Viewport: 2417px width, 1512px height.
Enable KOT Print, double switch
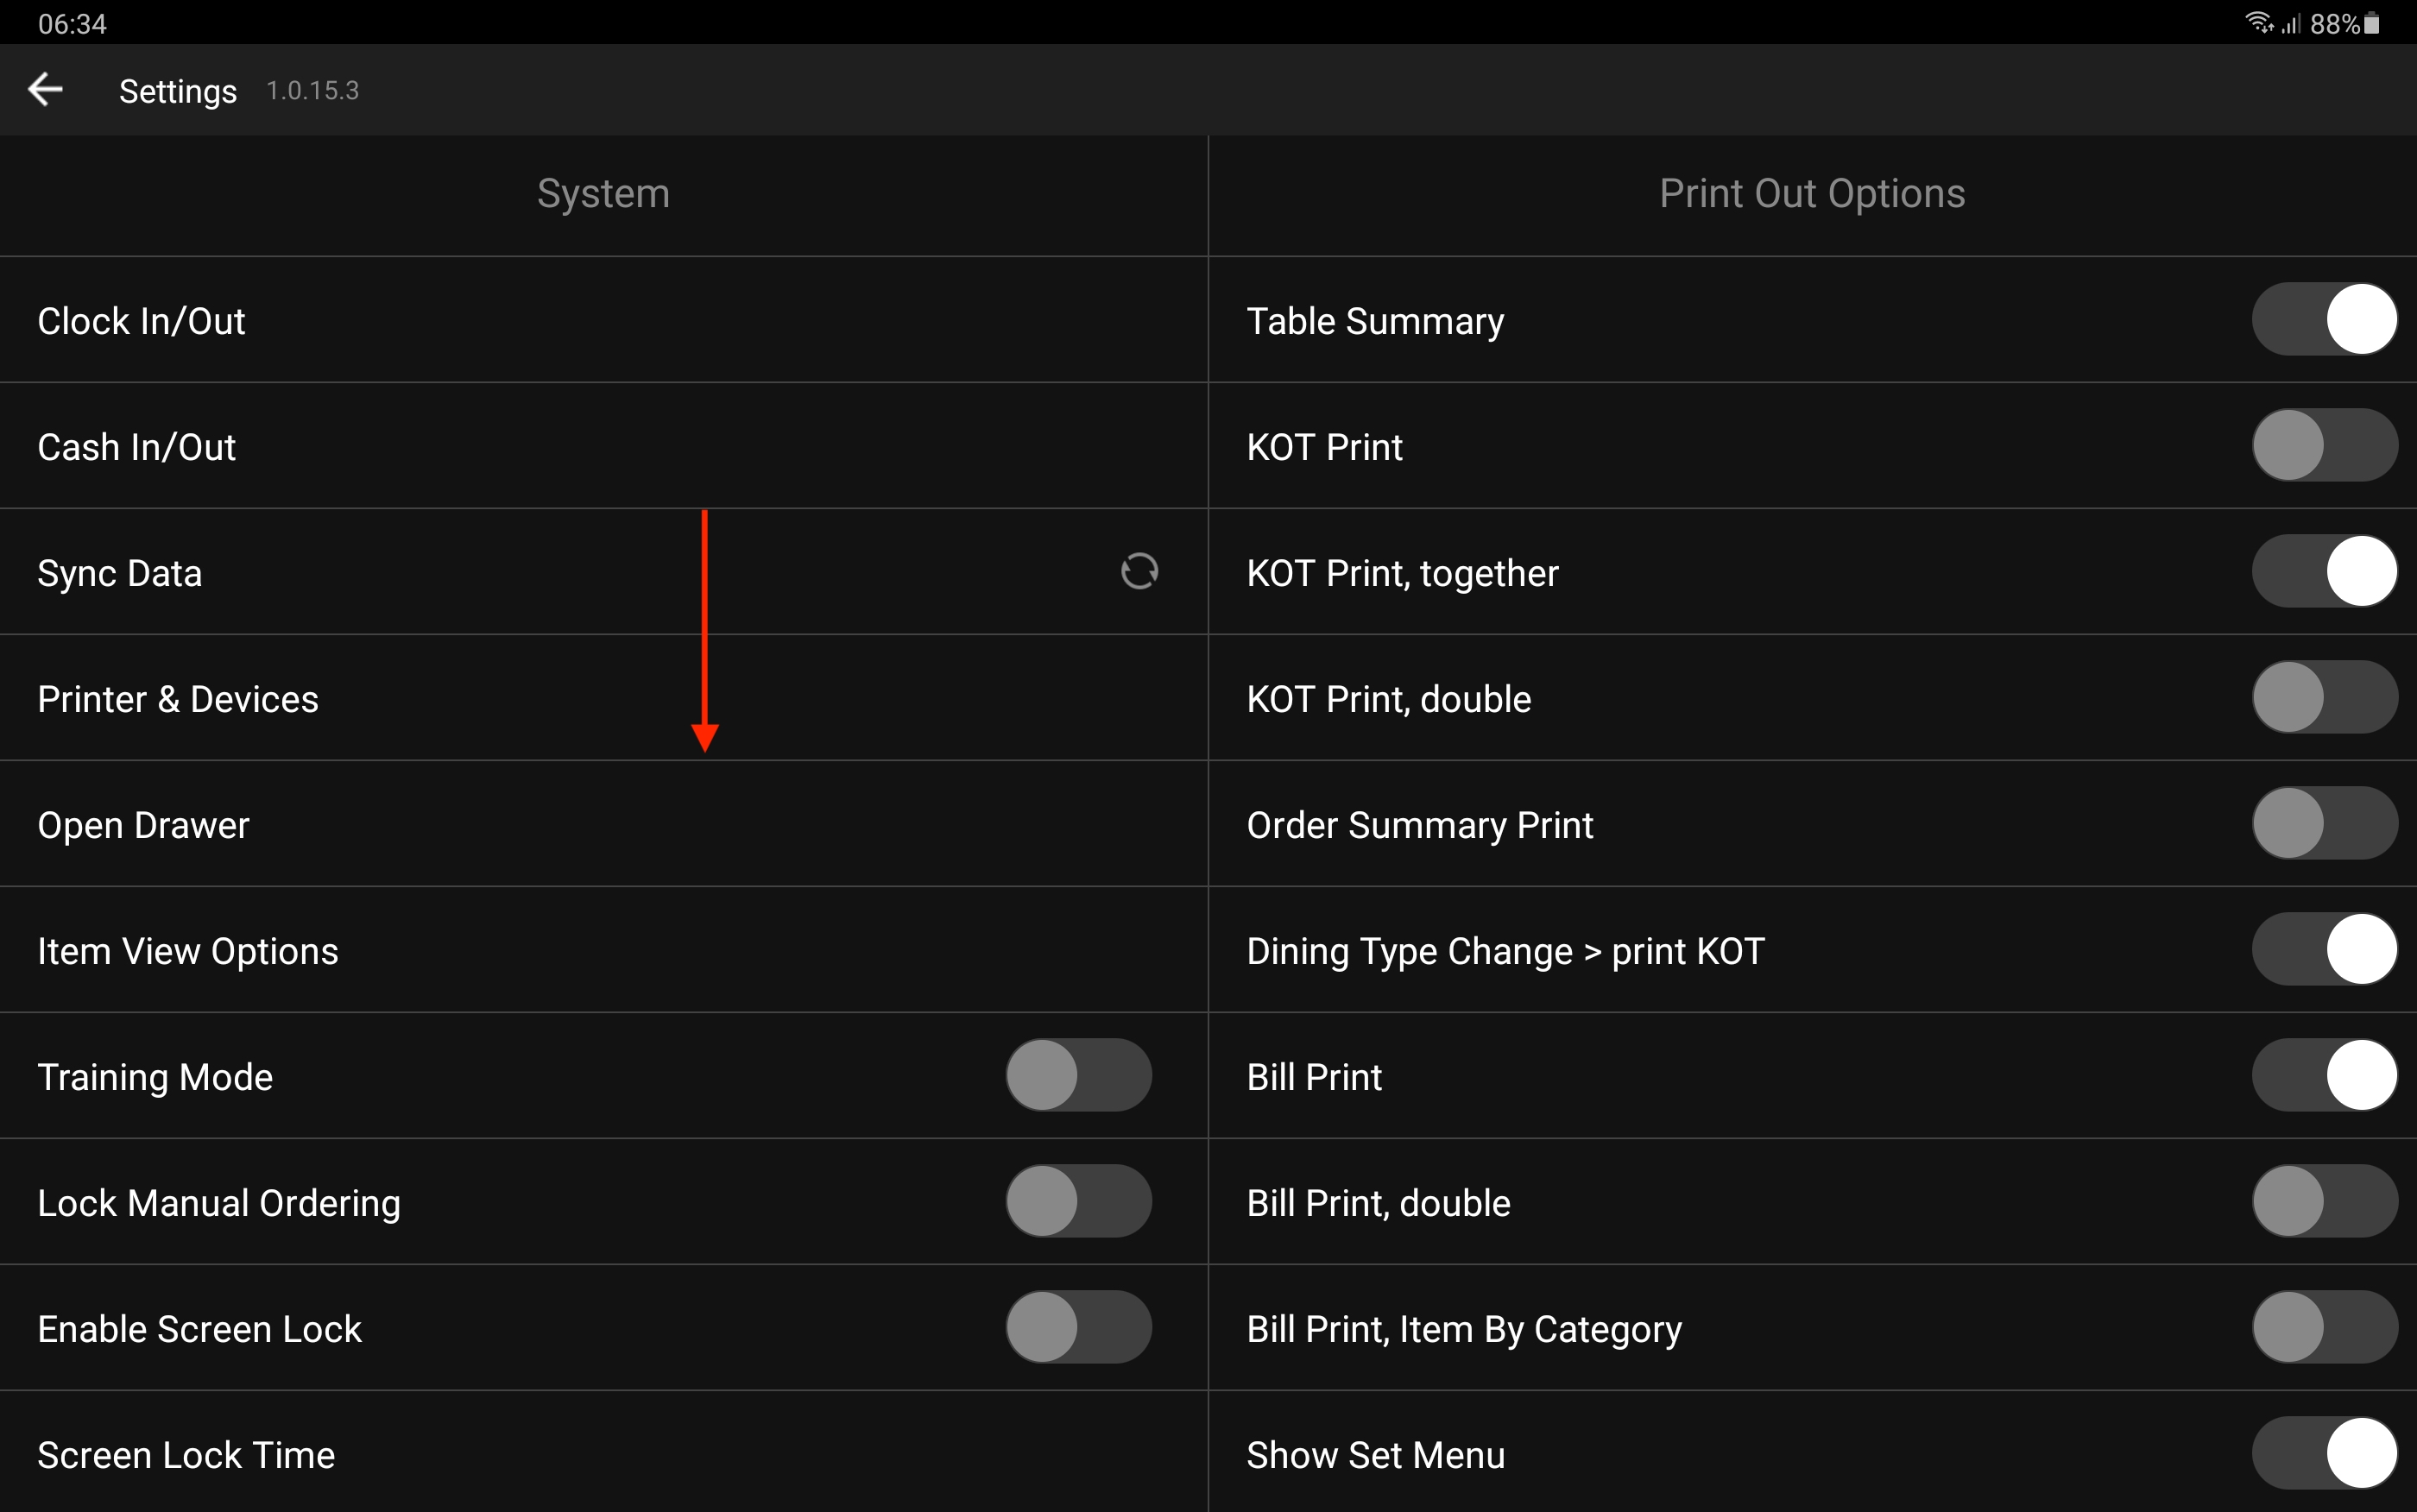2323,698
